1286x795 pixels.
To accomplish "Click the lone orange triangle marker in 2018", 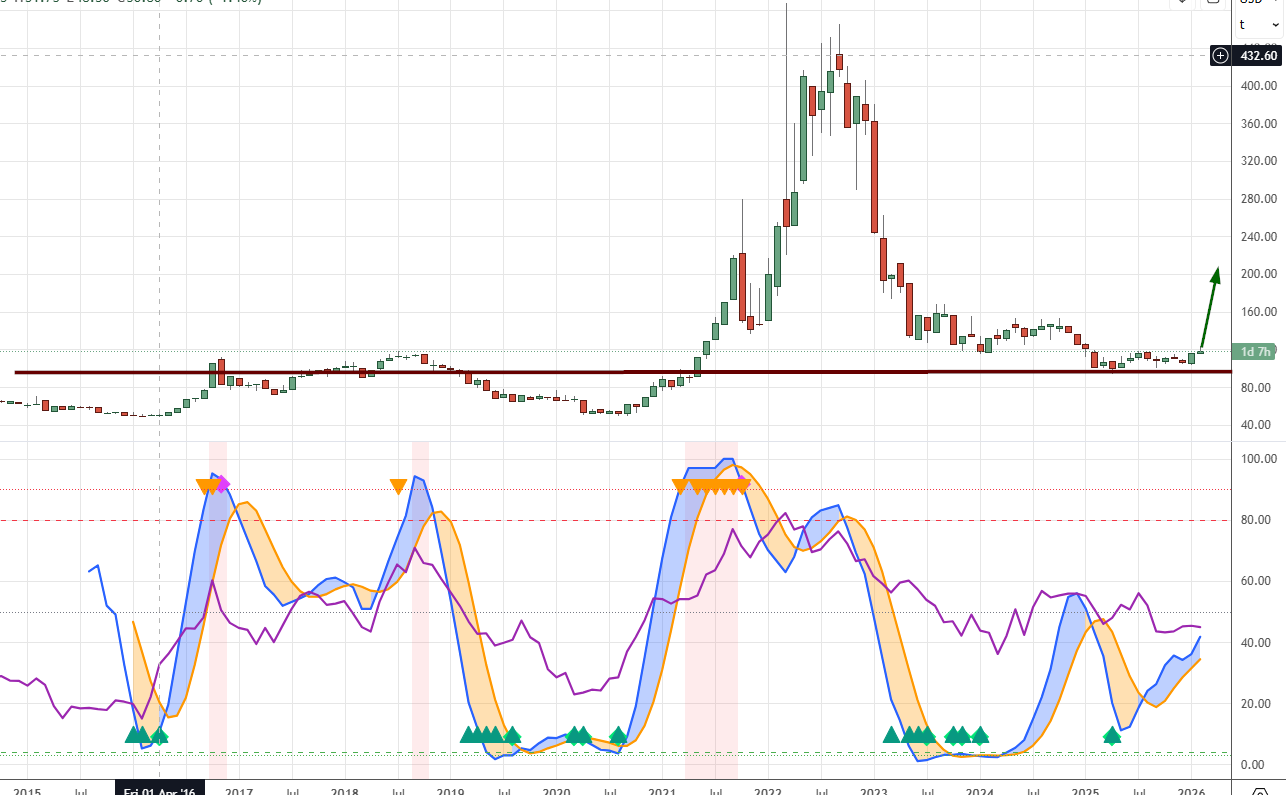I will point(398,487).
